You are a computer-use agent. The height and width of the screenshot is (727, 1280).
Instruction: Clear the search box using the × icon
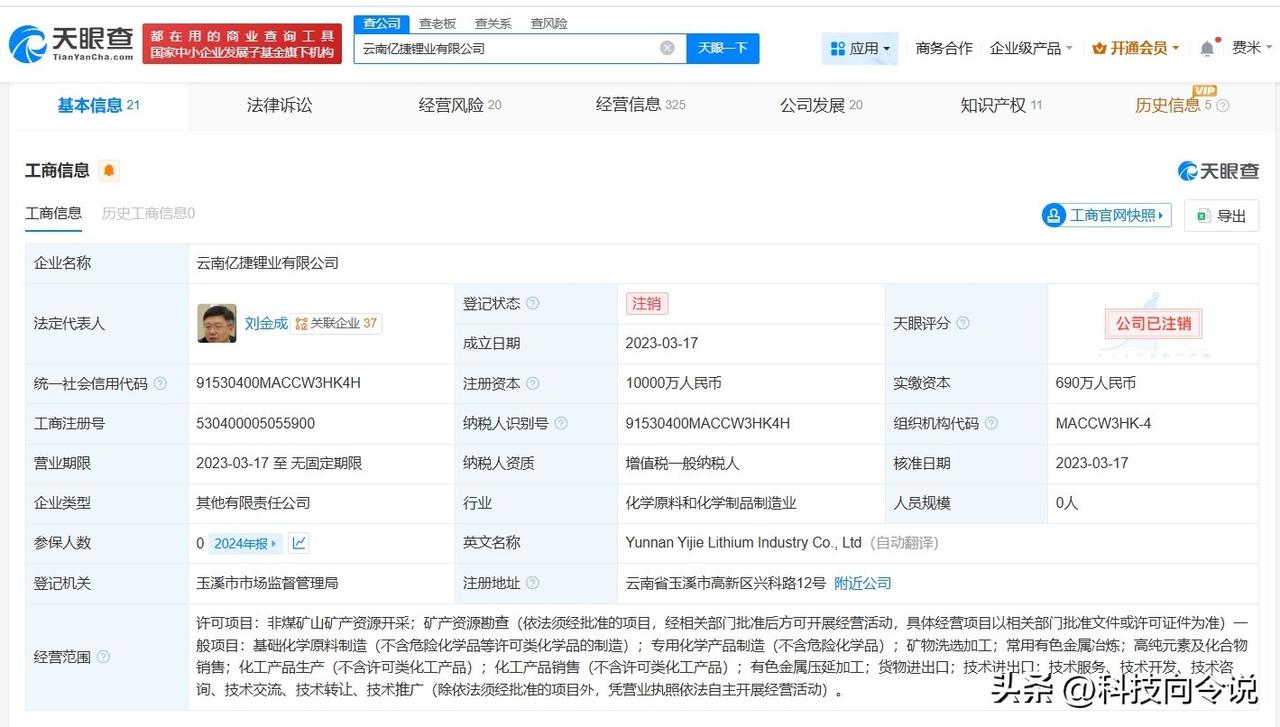pyautogui.click(x=665, y=47)
